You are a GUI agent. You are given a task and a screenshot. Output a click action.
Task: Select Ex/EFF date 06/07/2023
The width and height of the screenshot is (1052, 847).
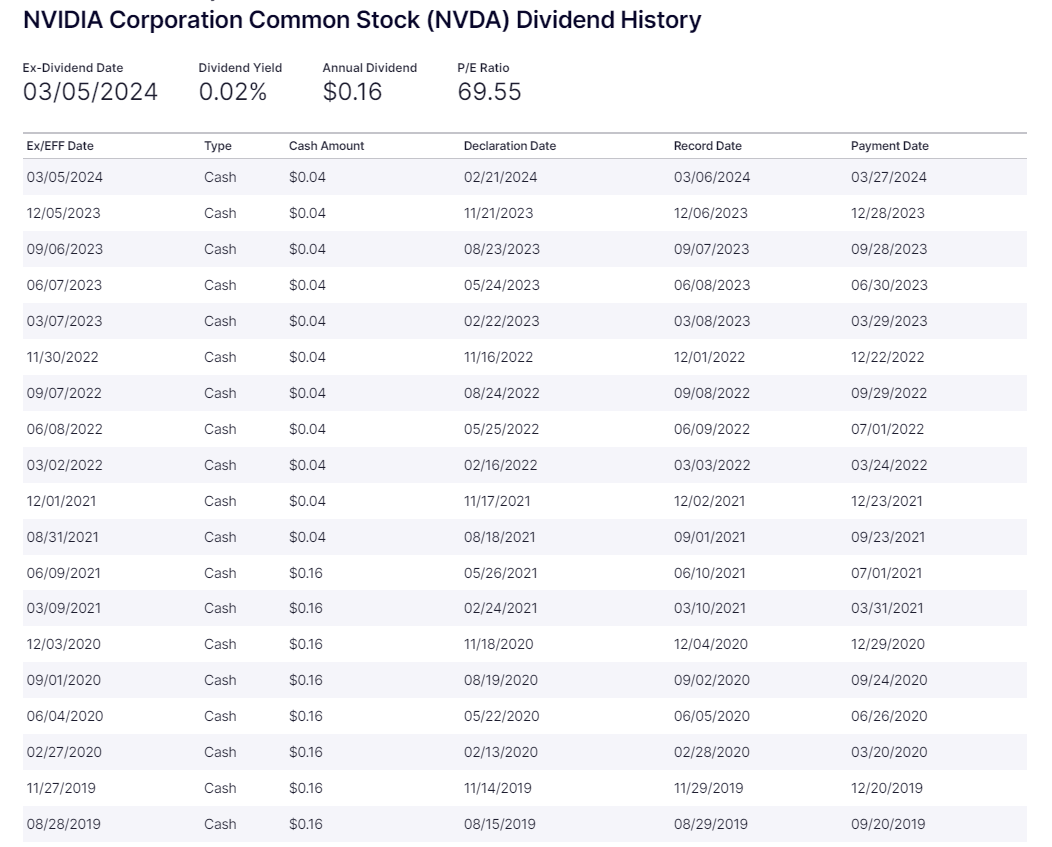click(64, 285)
